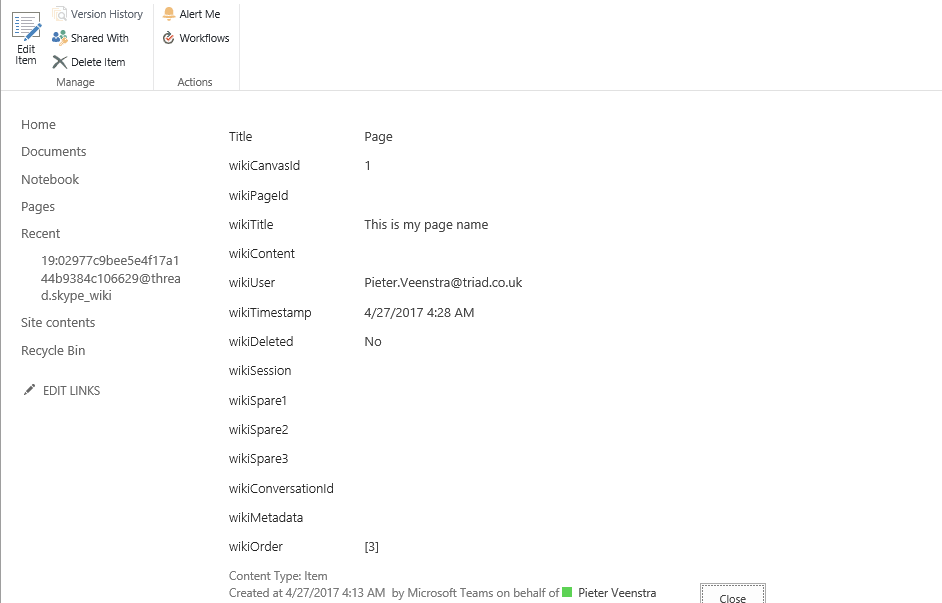Click EDIT LINKS text
This screenshot has width=942, height=603.
tap(71, 390)
